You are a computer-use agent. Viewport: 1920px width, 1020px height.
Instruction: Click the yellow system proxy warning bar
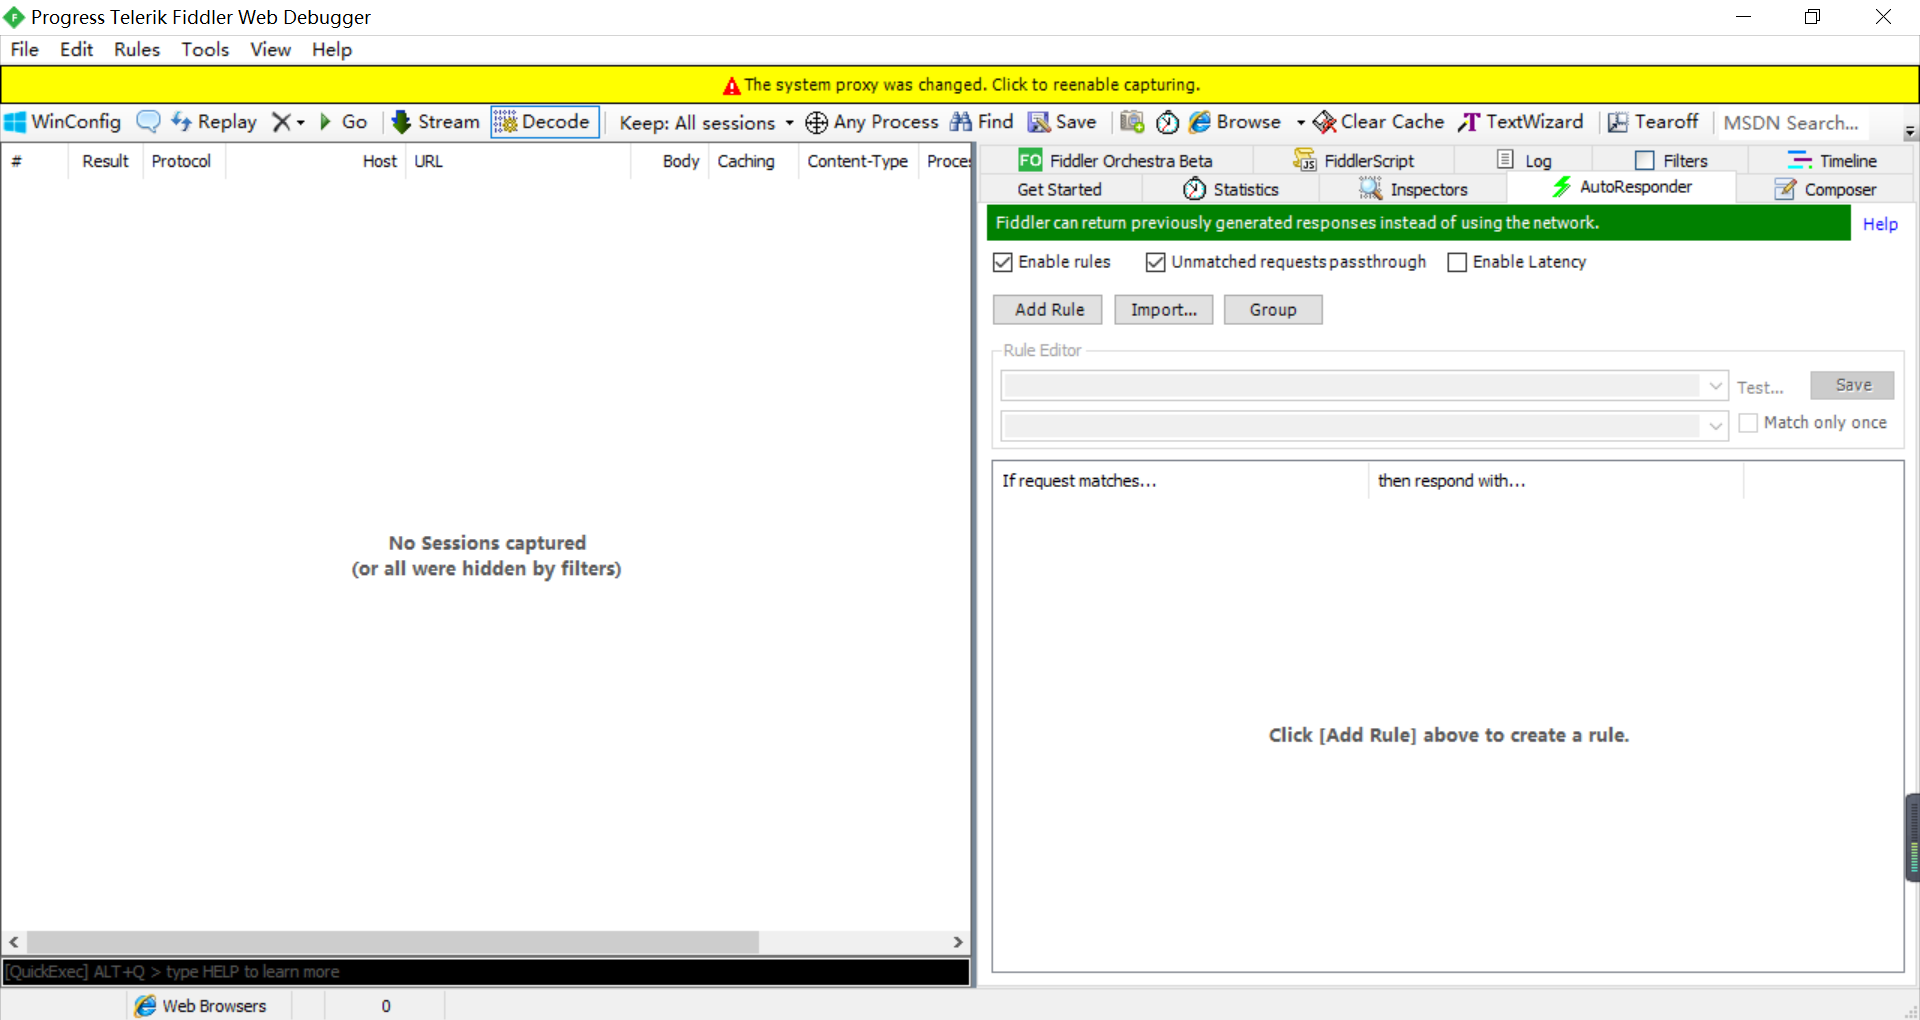(x=960, y=85)
